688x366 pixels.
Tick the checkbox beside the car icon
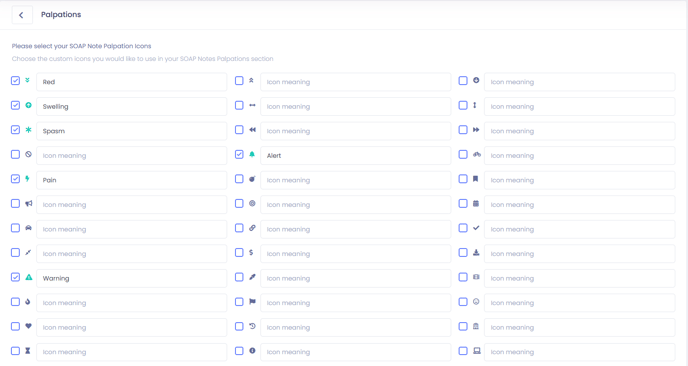coord(15,228)
